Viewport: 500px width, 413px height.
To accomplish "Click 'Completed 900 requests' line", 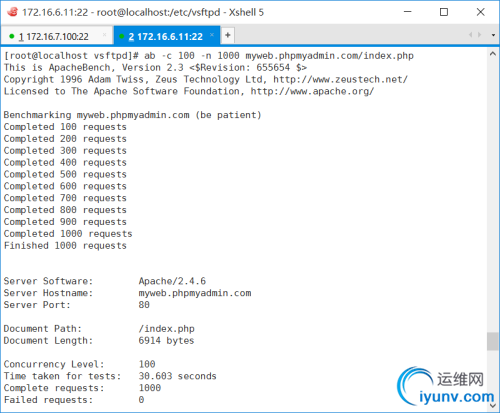I will click(x=65, y=222).
